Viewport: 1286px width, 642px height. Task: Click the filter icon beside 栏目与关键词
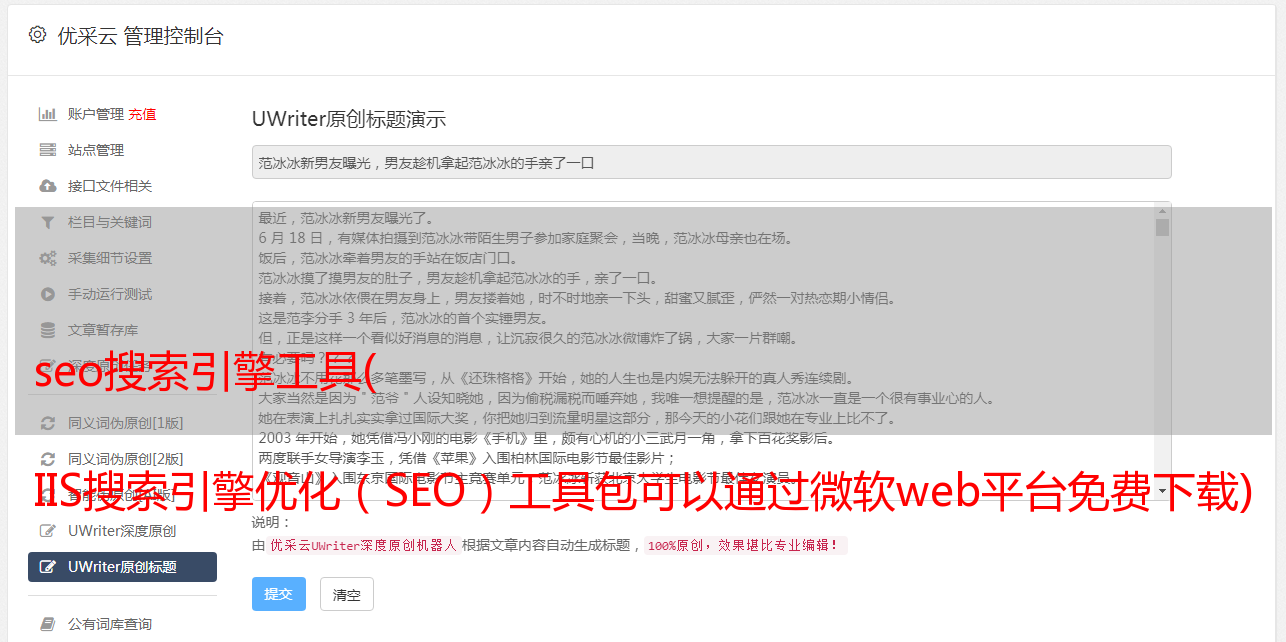pos(47,222)
